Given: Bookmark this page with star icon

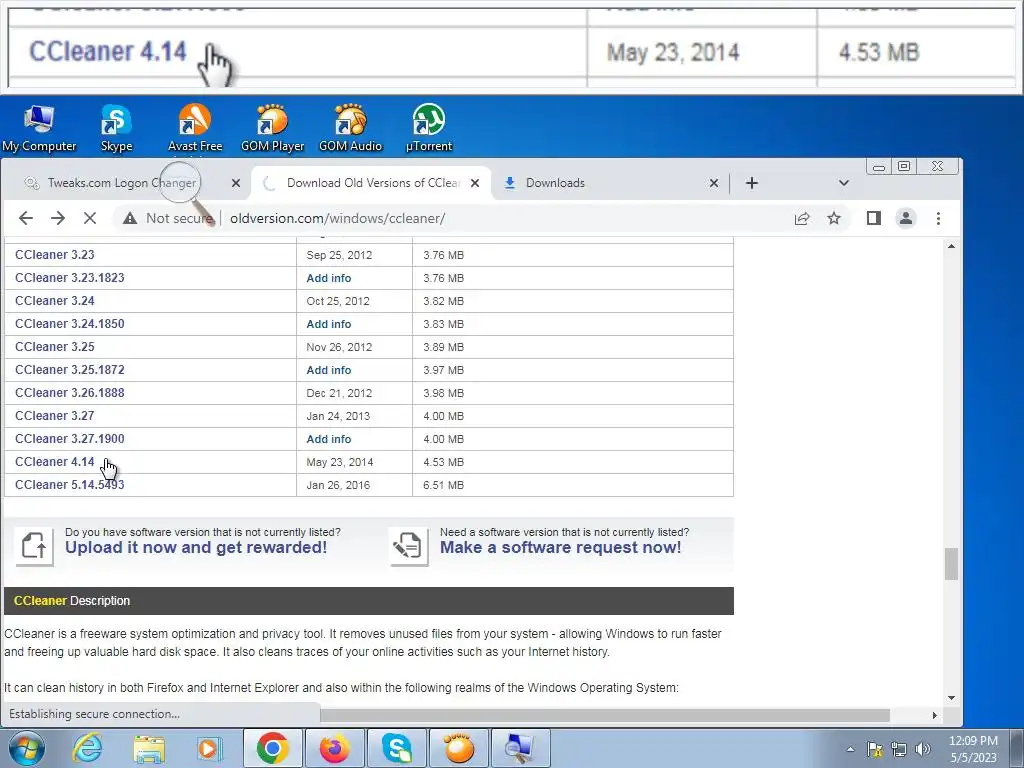Looking at the screenshot, I should 834,218.
